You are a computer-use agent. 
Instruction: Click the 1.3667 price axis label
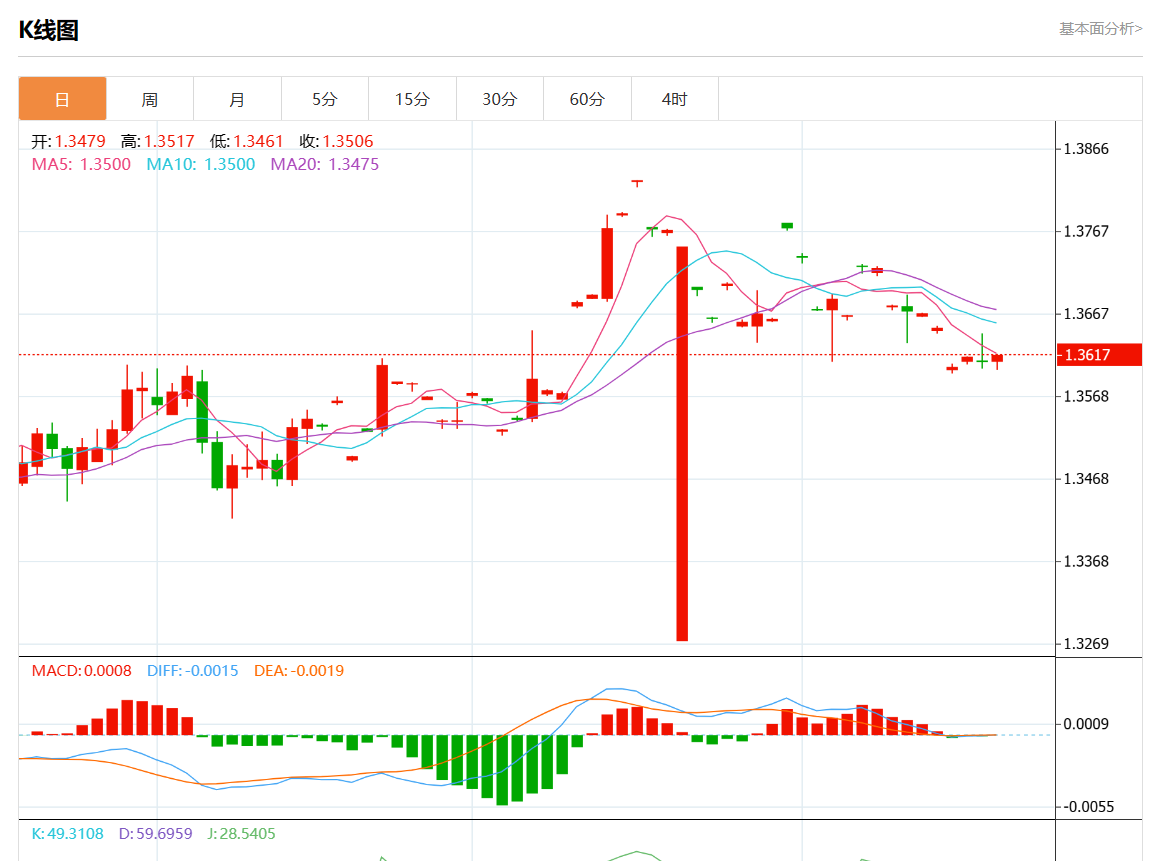pos(1086,314)
